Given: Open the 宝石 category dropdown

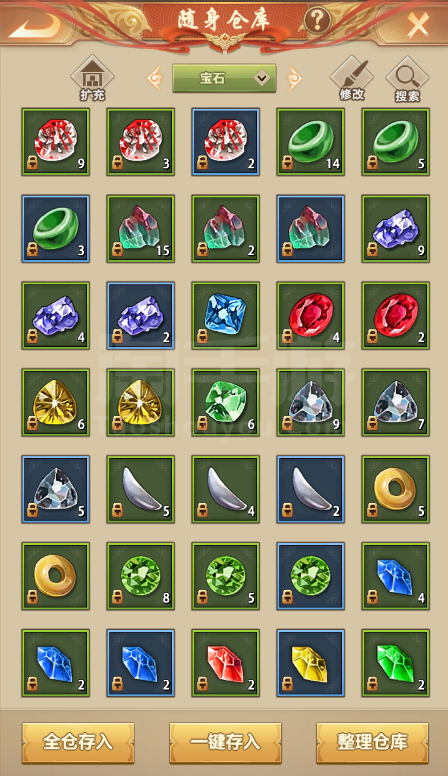Looking at the screenshot, I should 224,78.
